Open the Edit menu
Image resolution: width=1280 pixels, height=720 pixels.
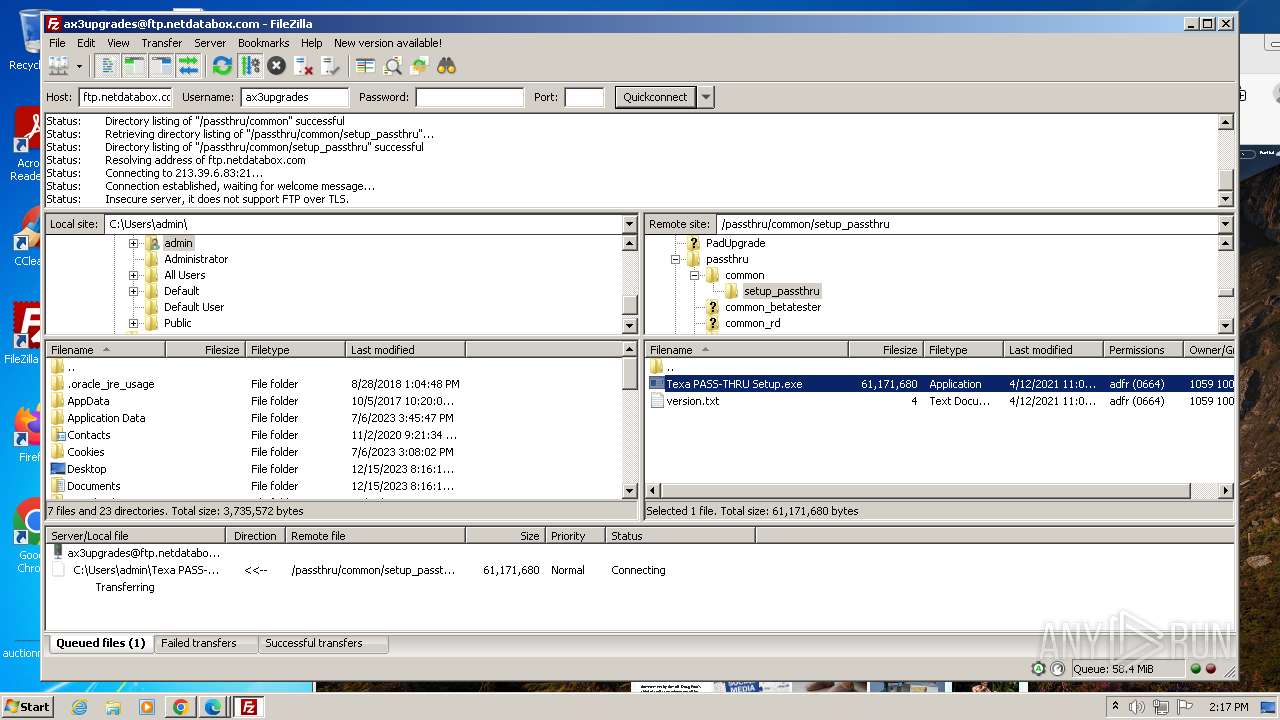point(86,43)
